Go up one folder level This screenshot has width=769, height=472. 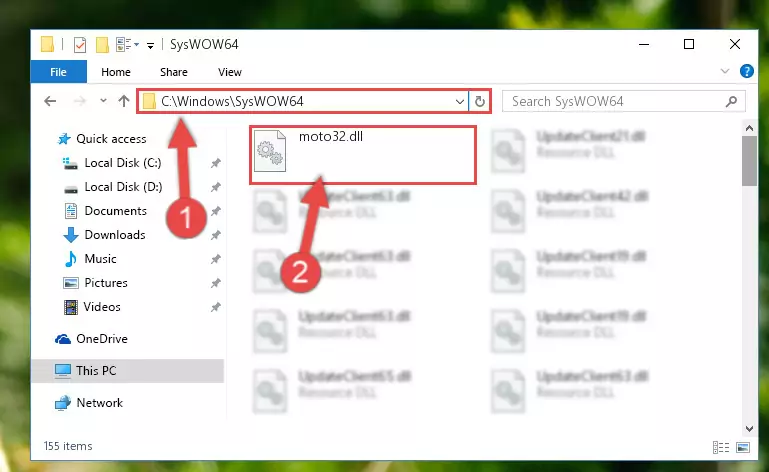[124, 102]
